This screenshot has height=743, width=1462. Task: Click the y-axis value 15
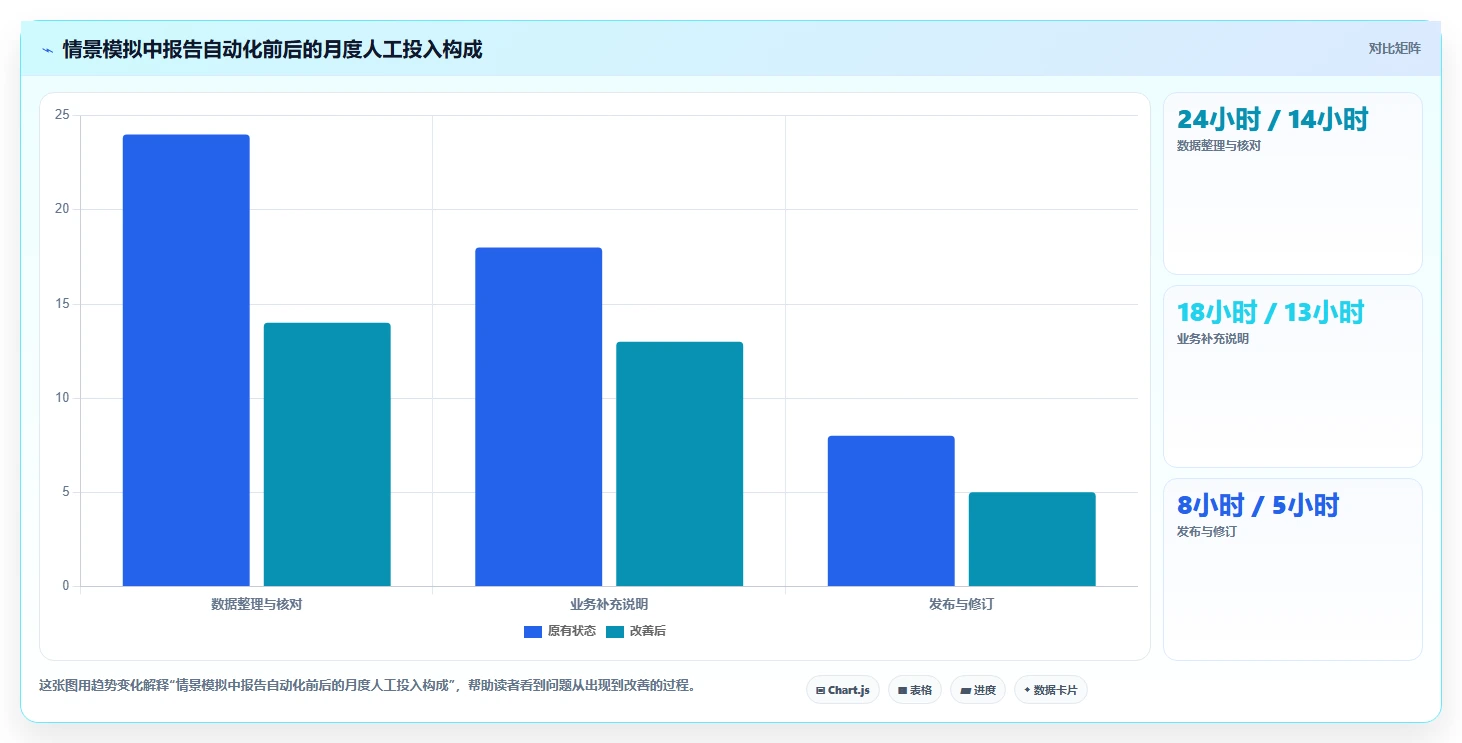click(62, 304)
